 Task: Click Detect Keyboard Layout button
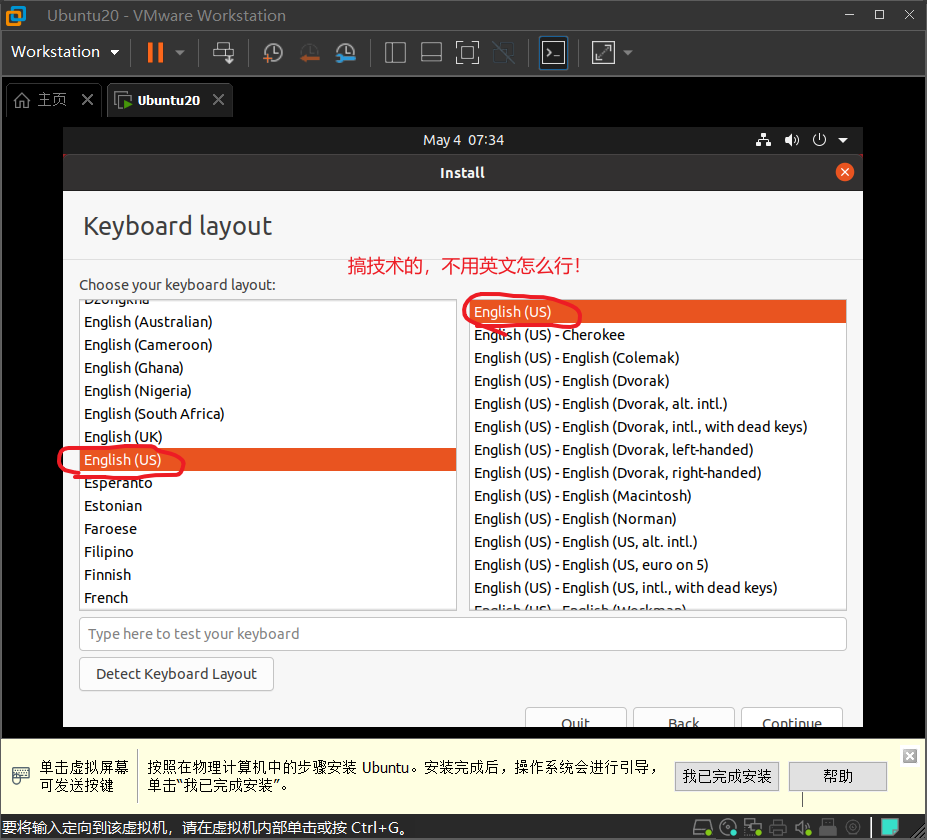[176, 674]
